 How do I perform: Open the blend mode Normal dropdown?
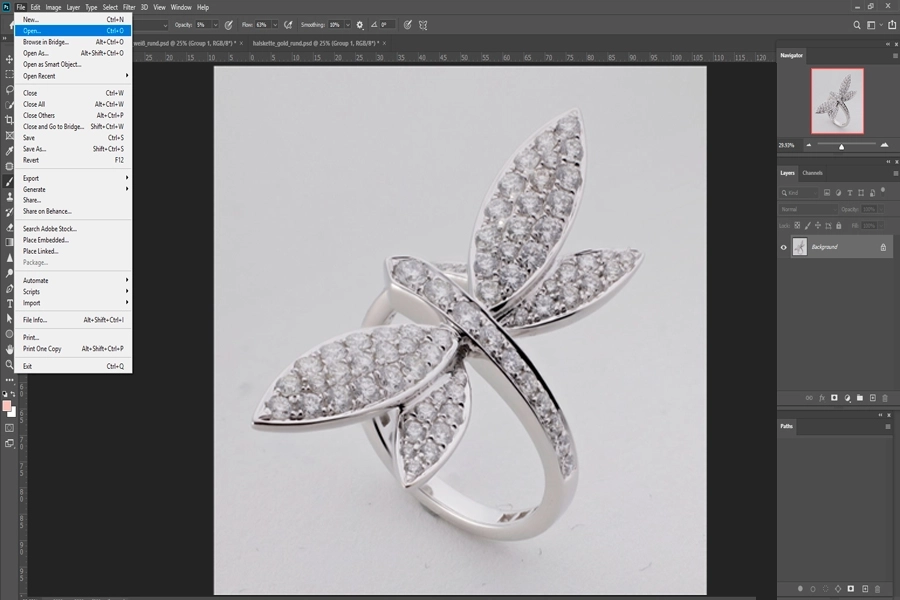(808, 209)
